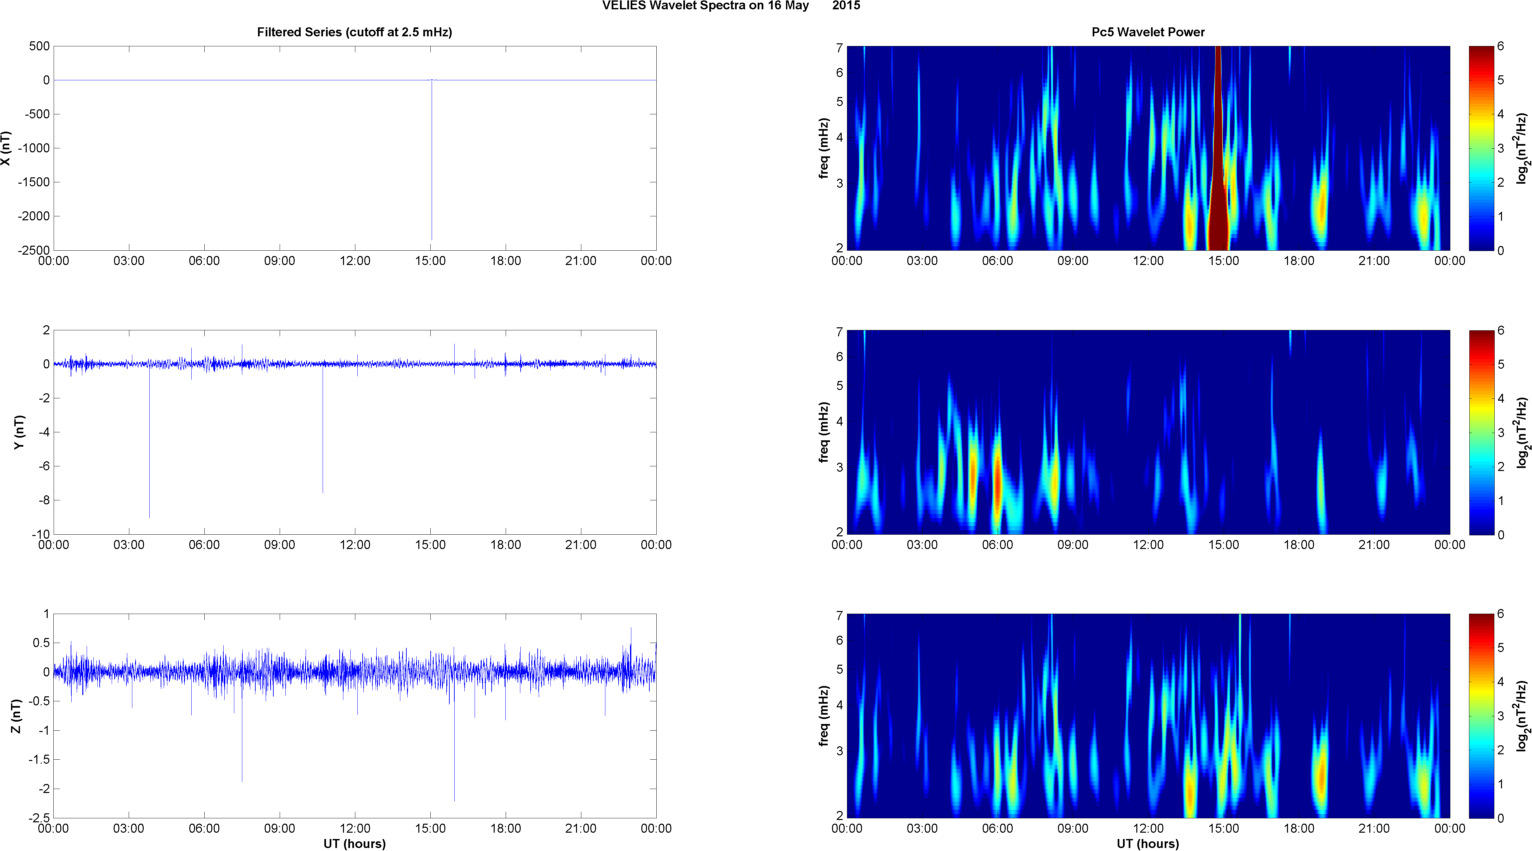This screenshot has height=851, width=1532.
Task: Click the '-8' tick on the Y (nT) axis
Action: pos(43,500)
